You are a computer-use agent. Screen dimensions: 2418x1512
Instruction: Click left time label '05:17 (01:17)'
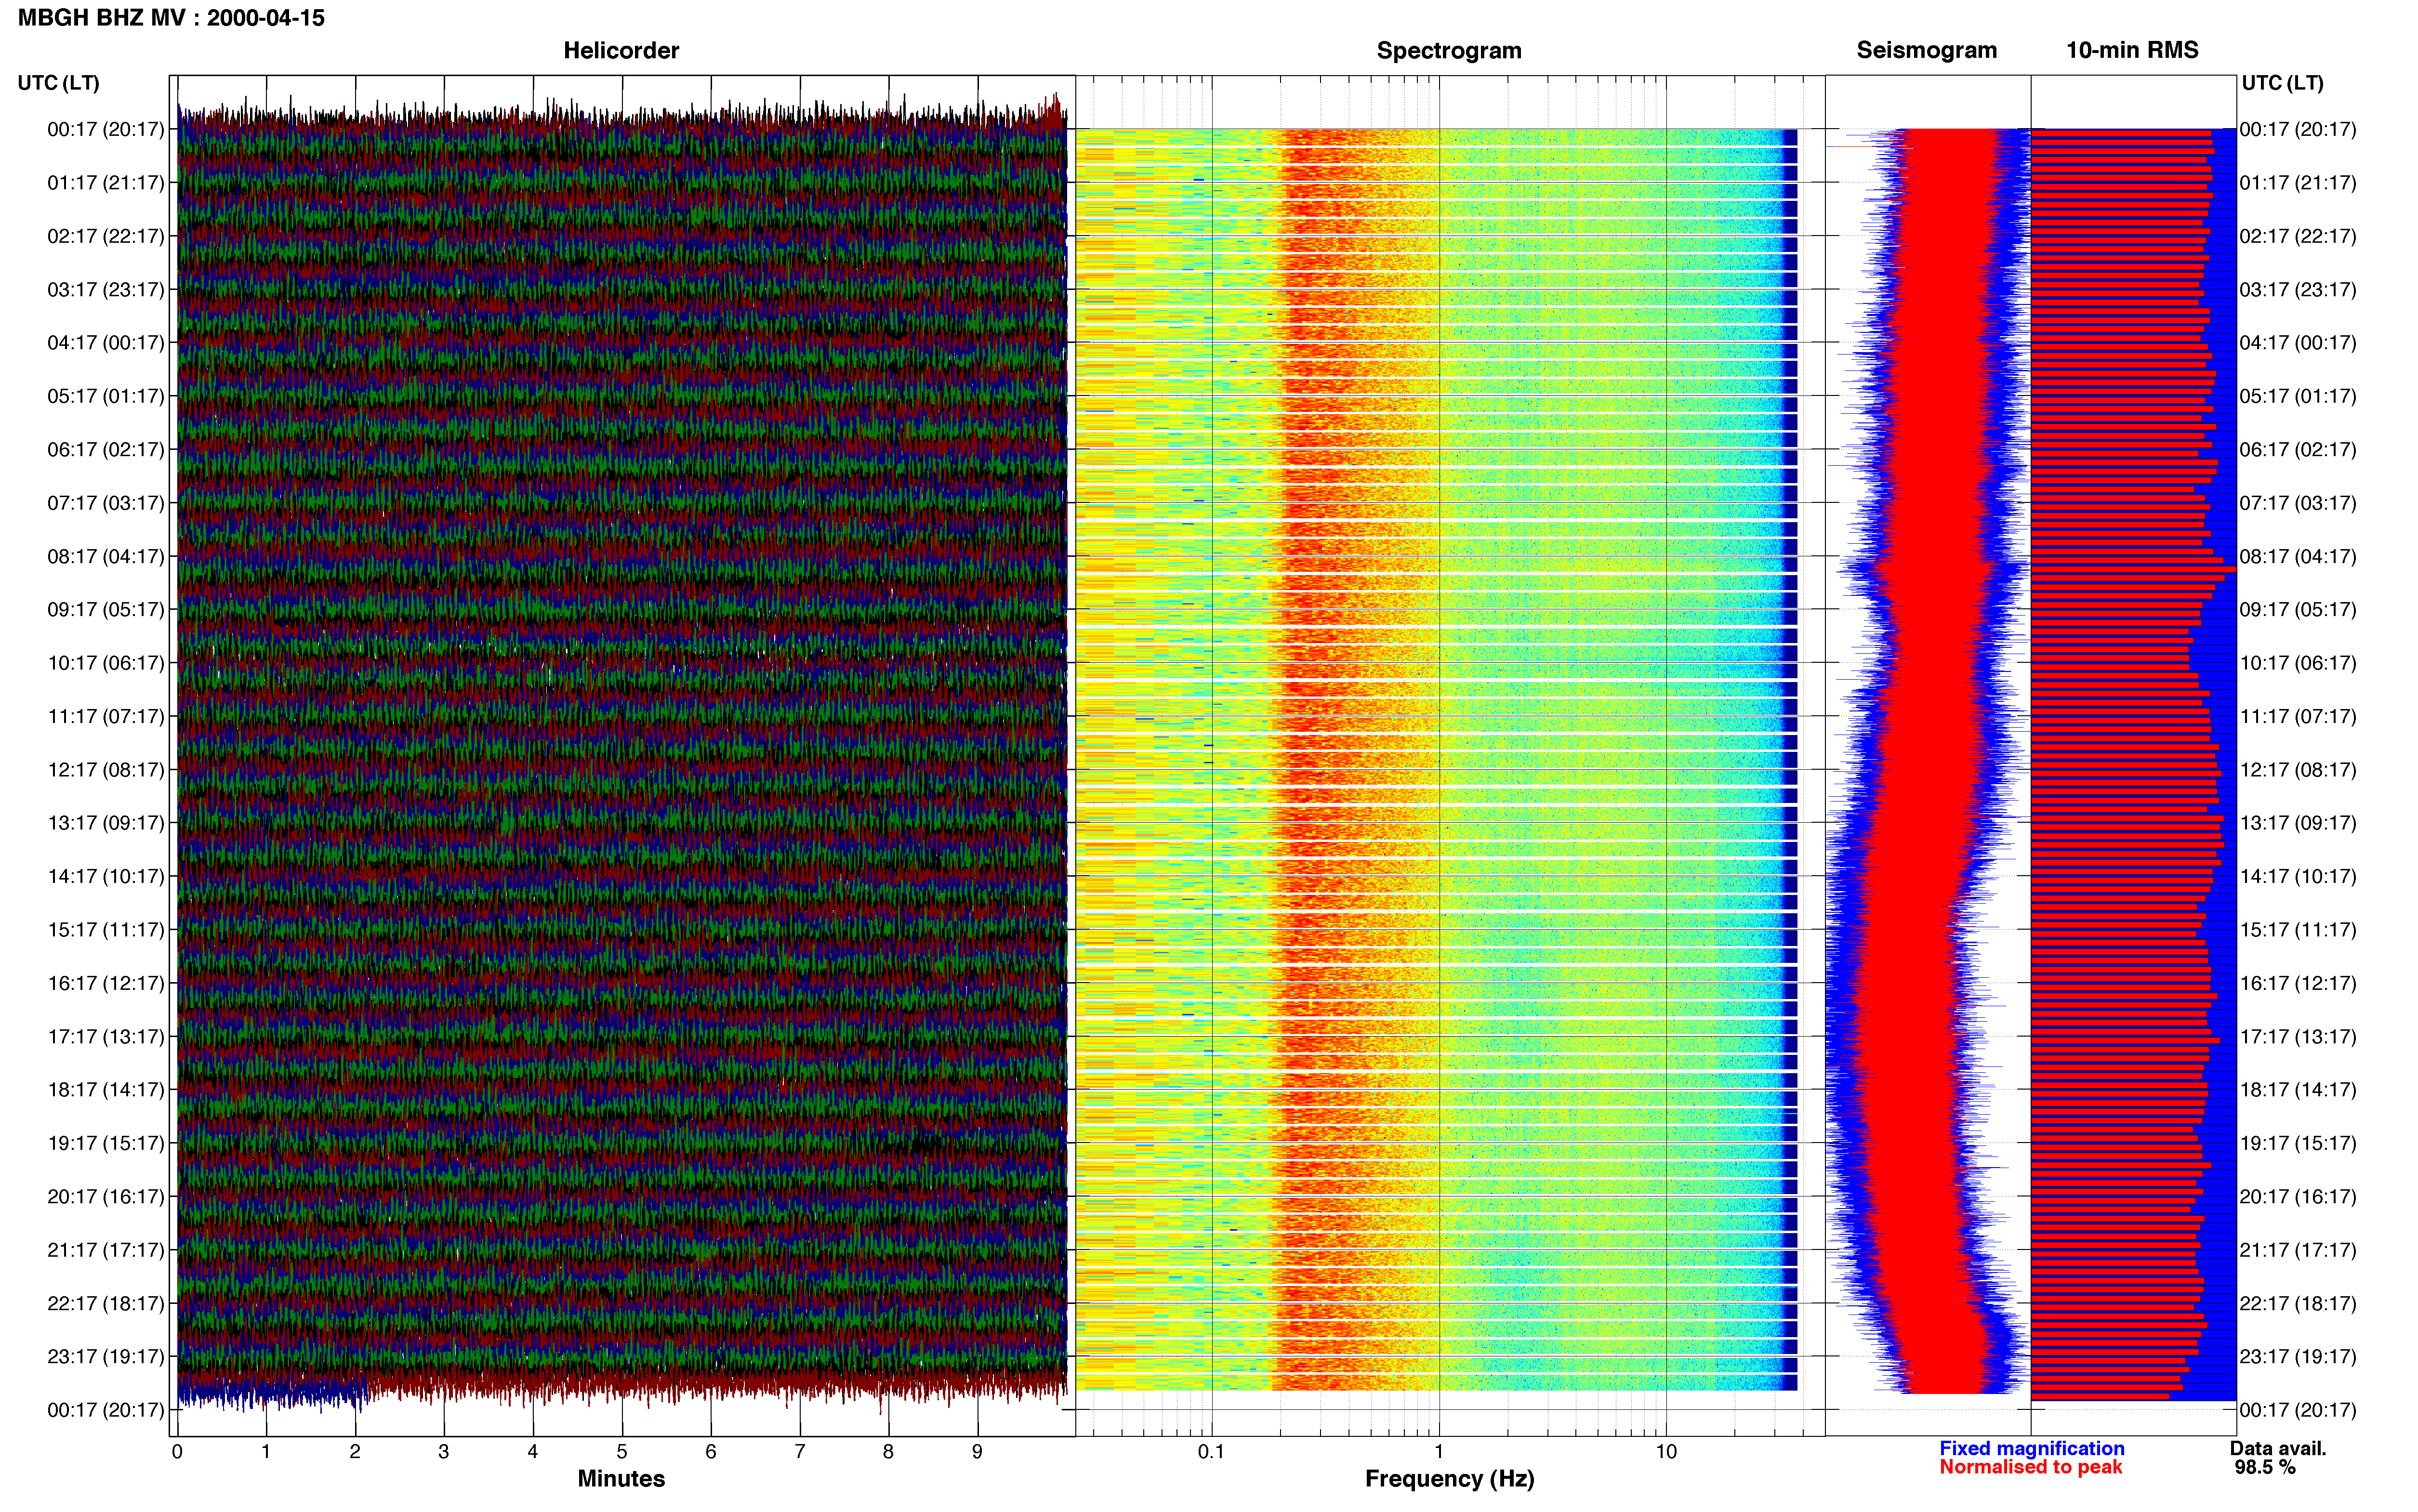click(106, 396)
